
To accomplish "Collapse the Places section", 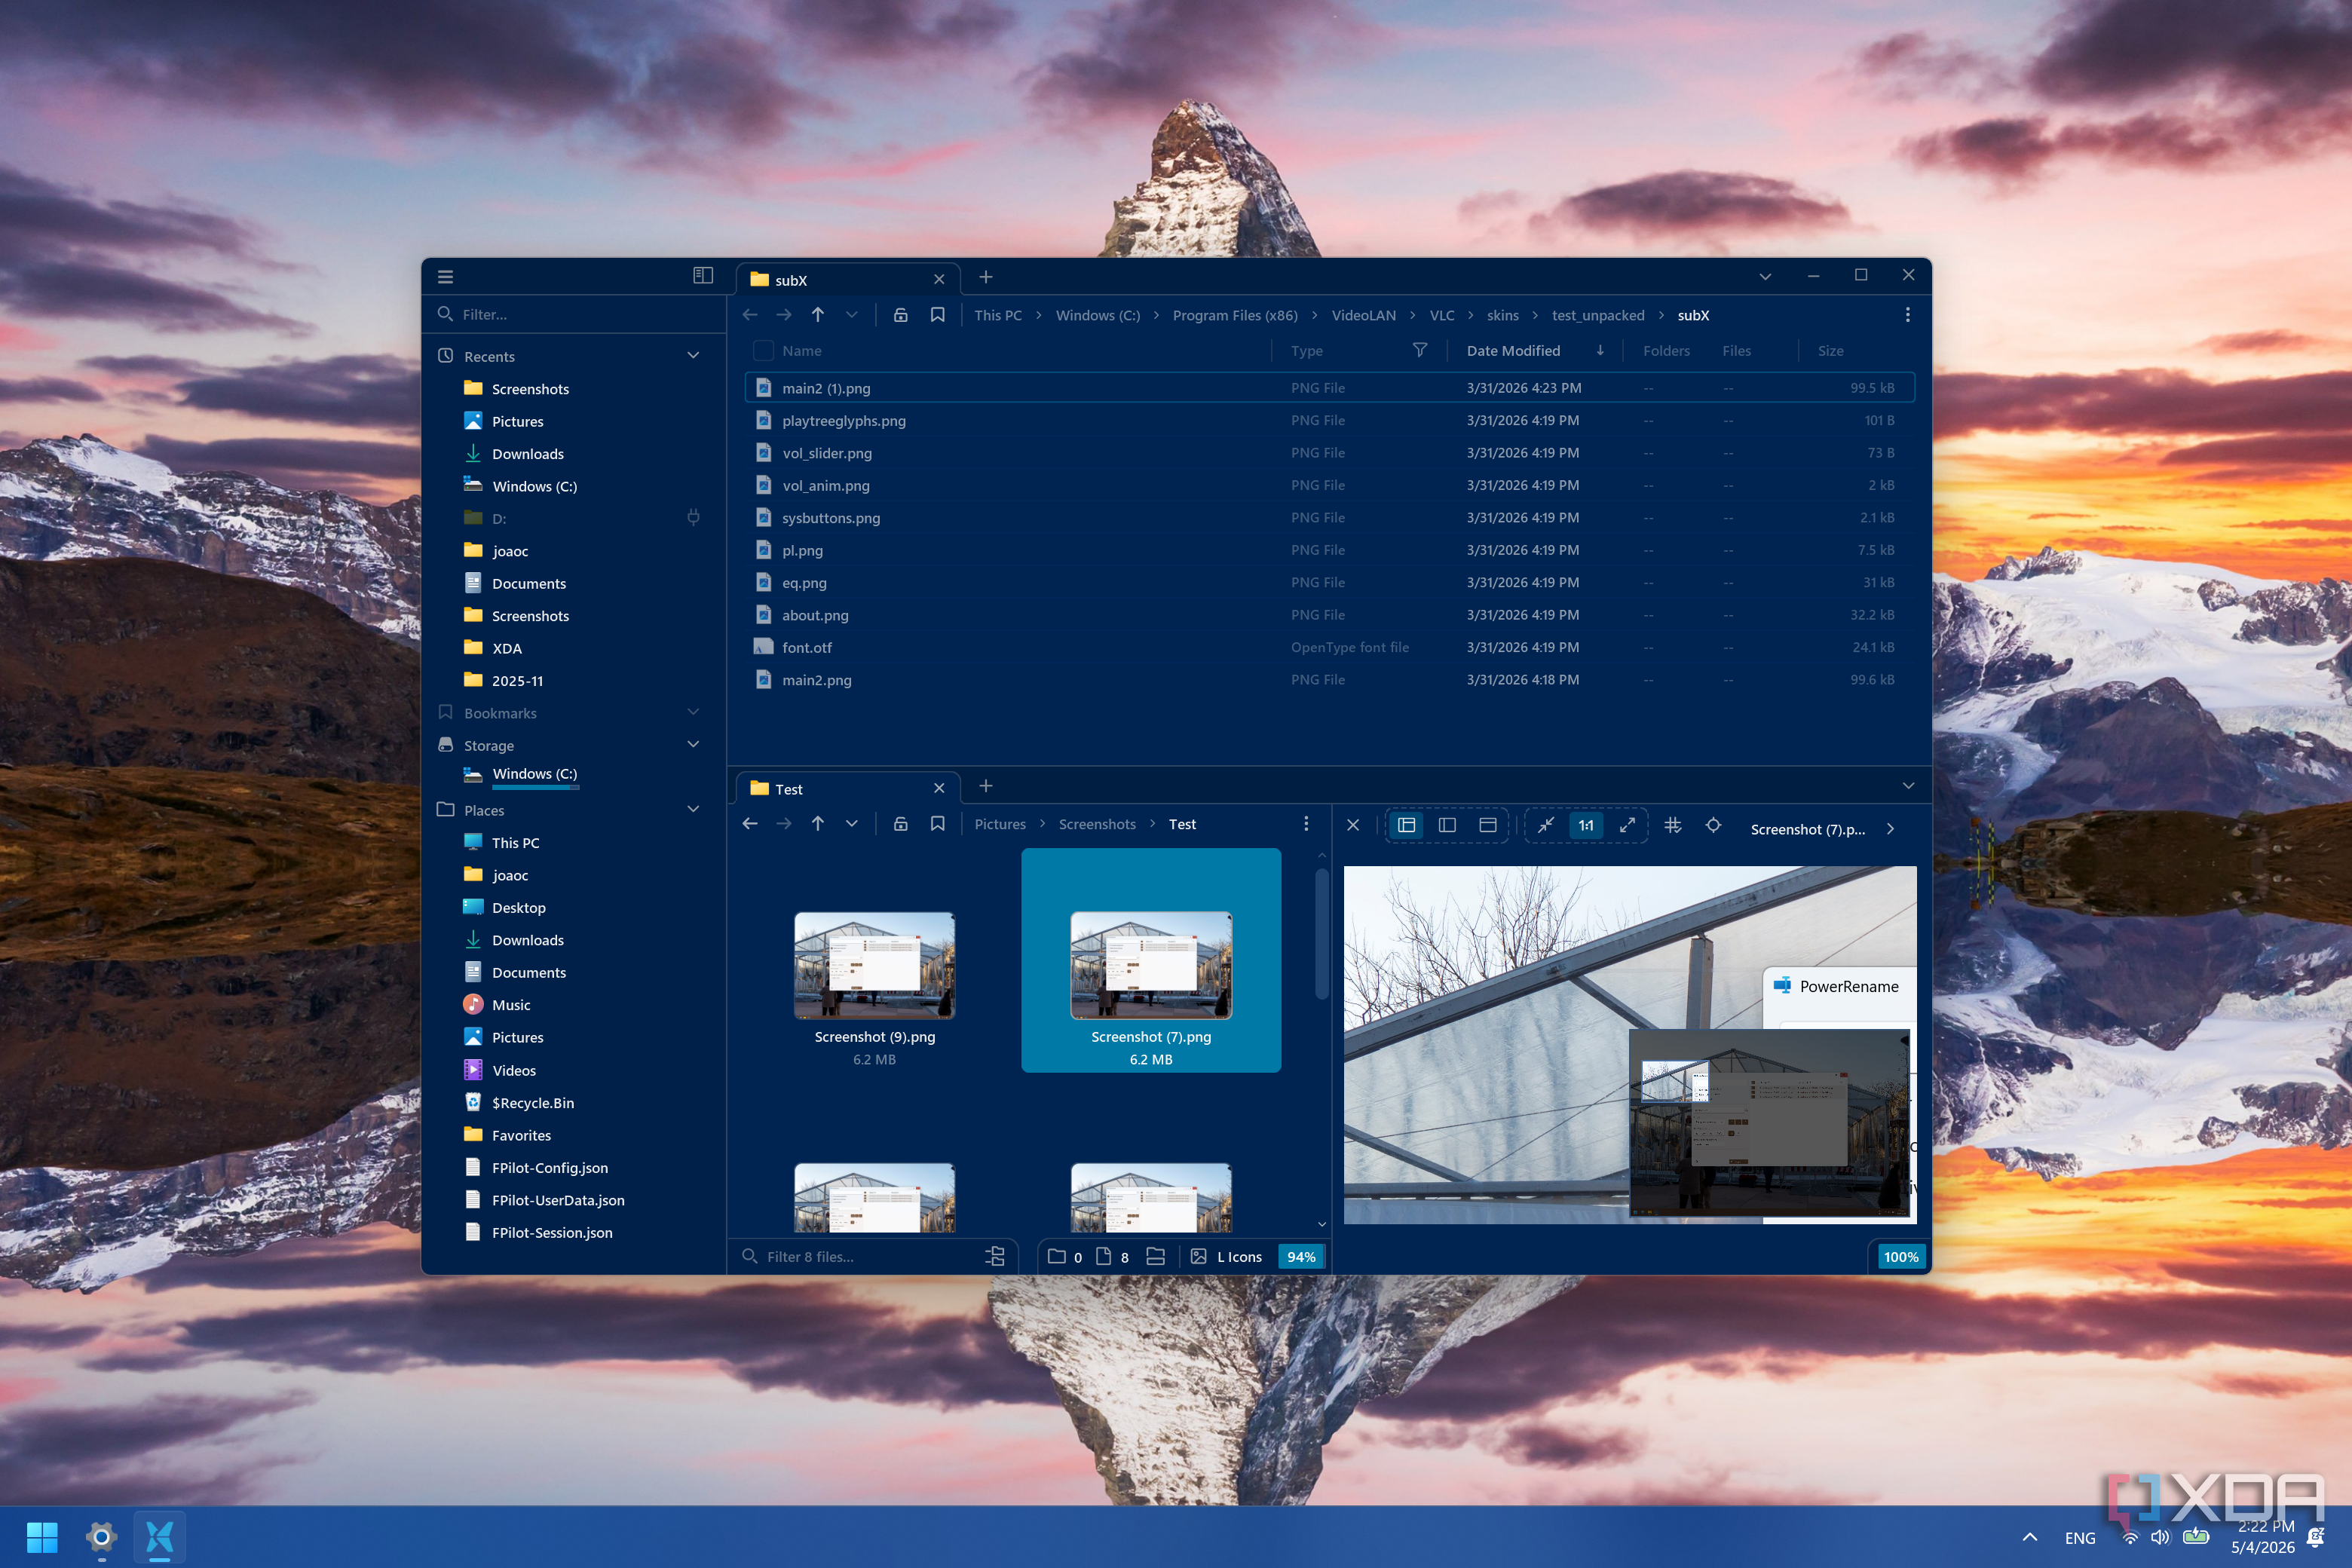I will [693, 810].
